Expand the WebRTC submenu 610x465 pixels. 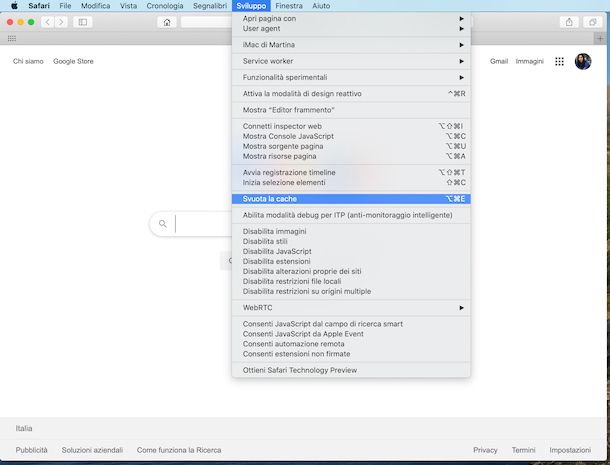point(351,308)
